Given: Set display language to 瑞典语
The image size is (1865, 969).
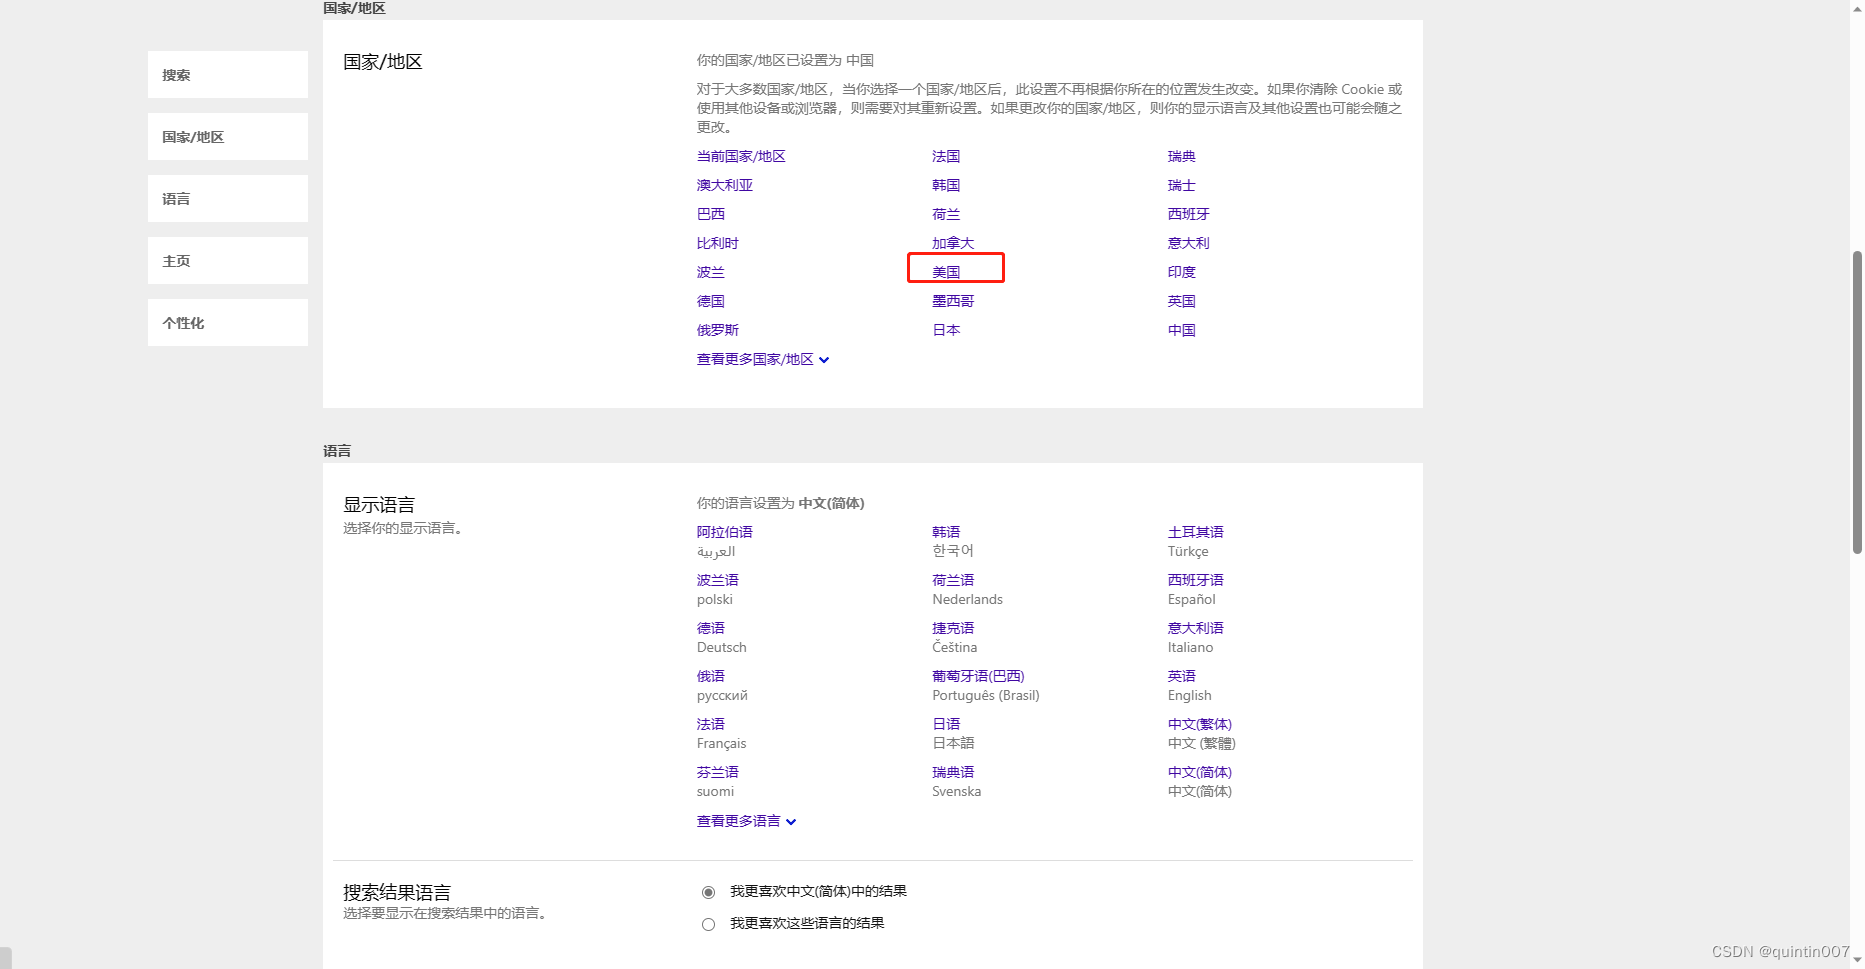Looking at the screenshot, I should (953, 772).
